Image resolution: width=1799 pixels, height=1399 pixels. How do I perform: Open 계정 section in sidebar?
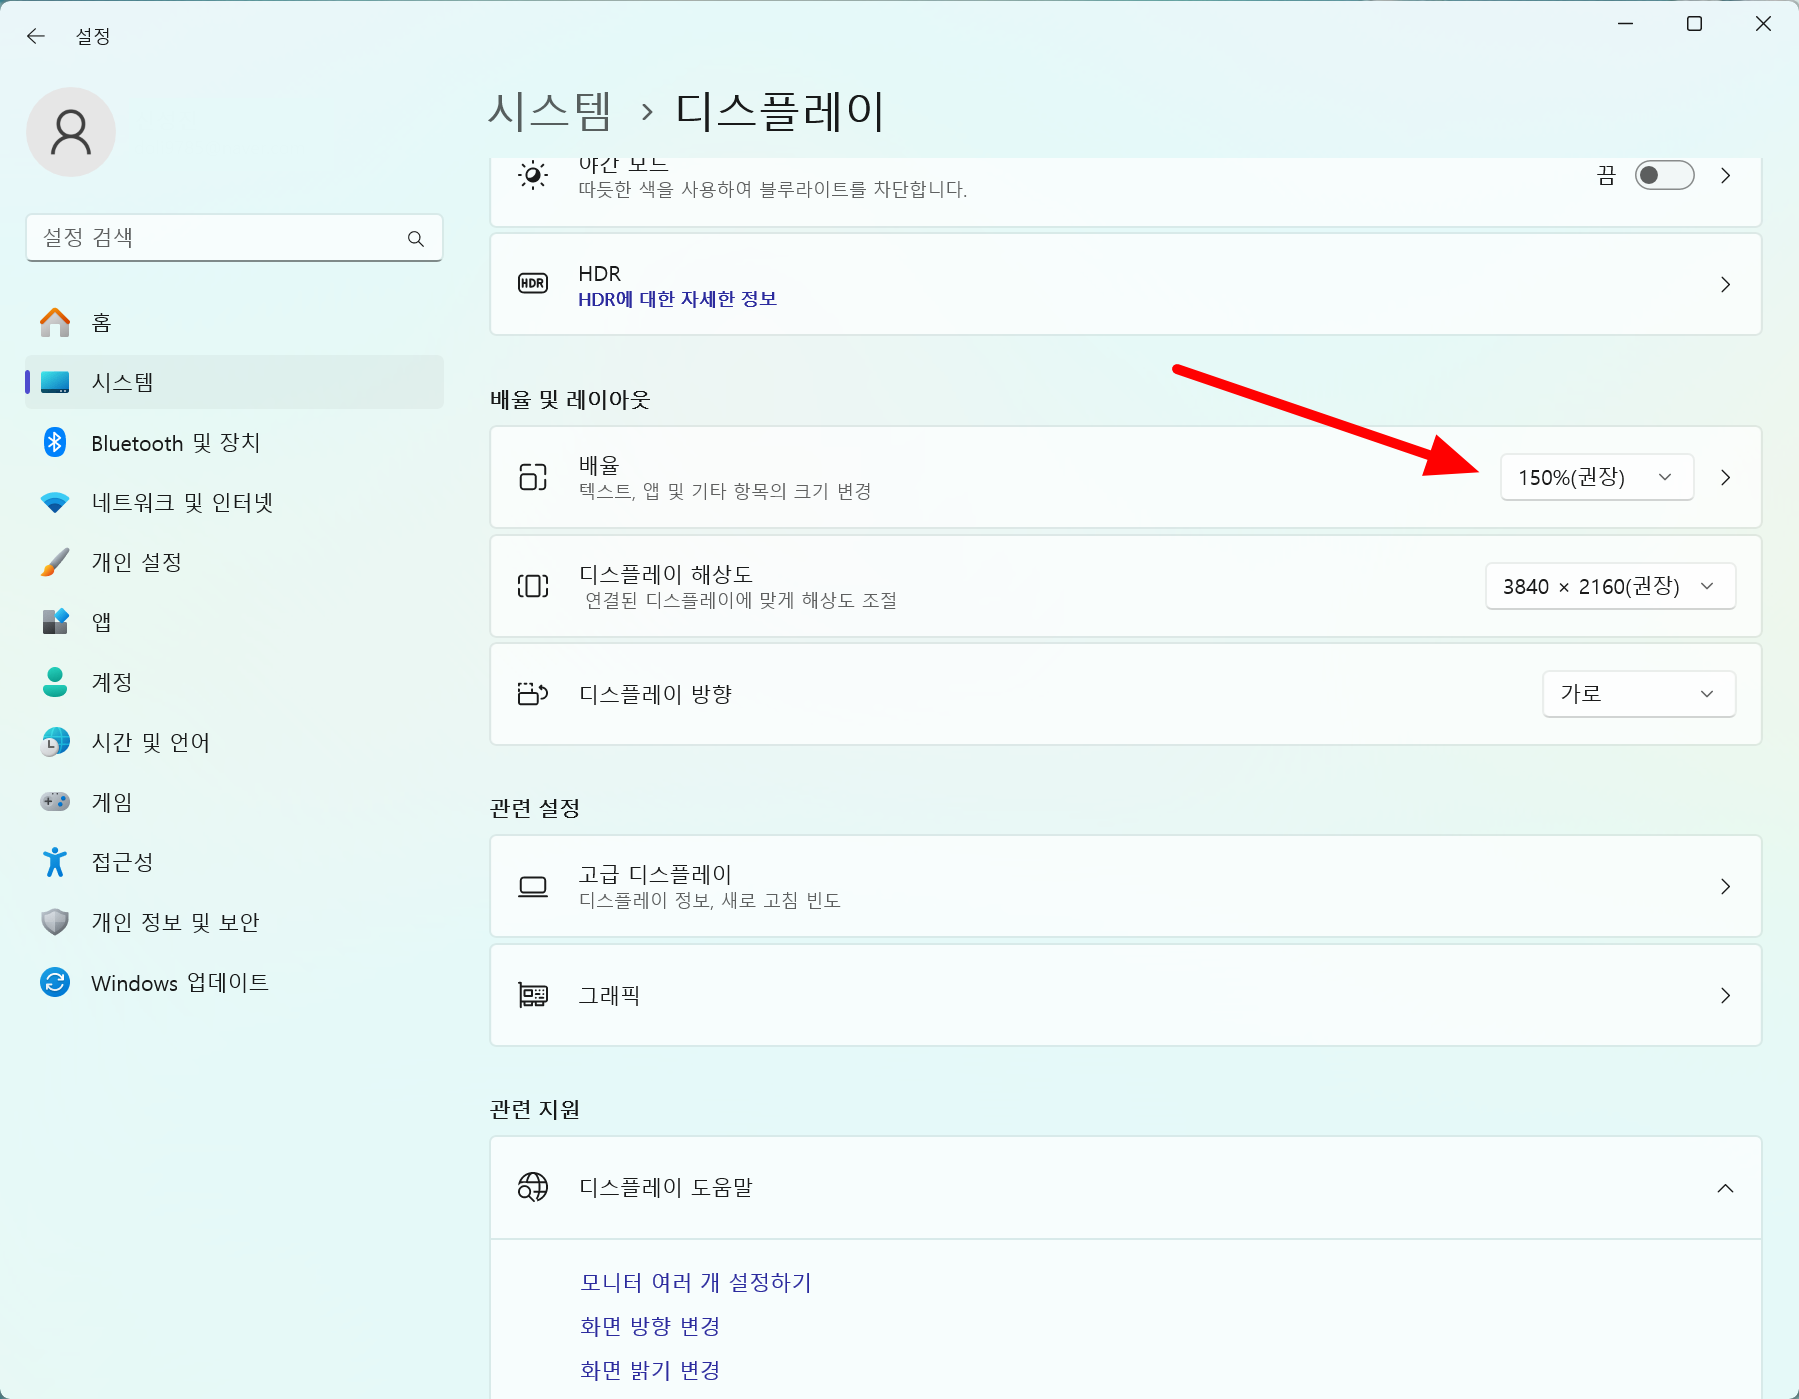(234, 682)
